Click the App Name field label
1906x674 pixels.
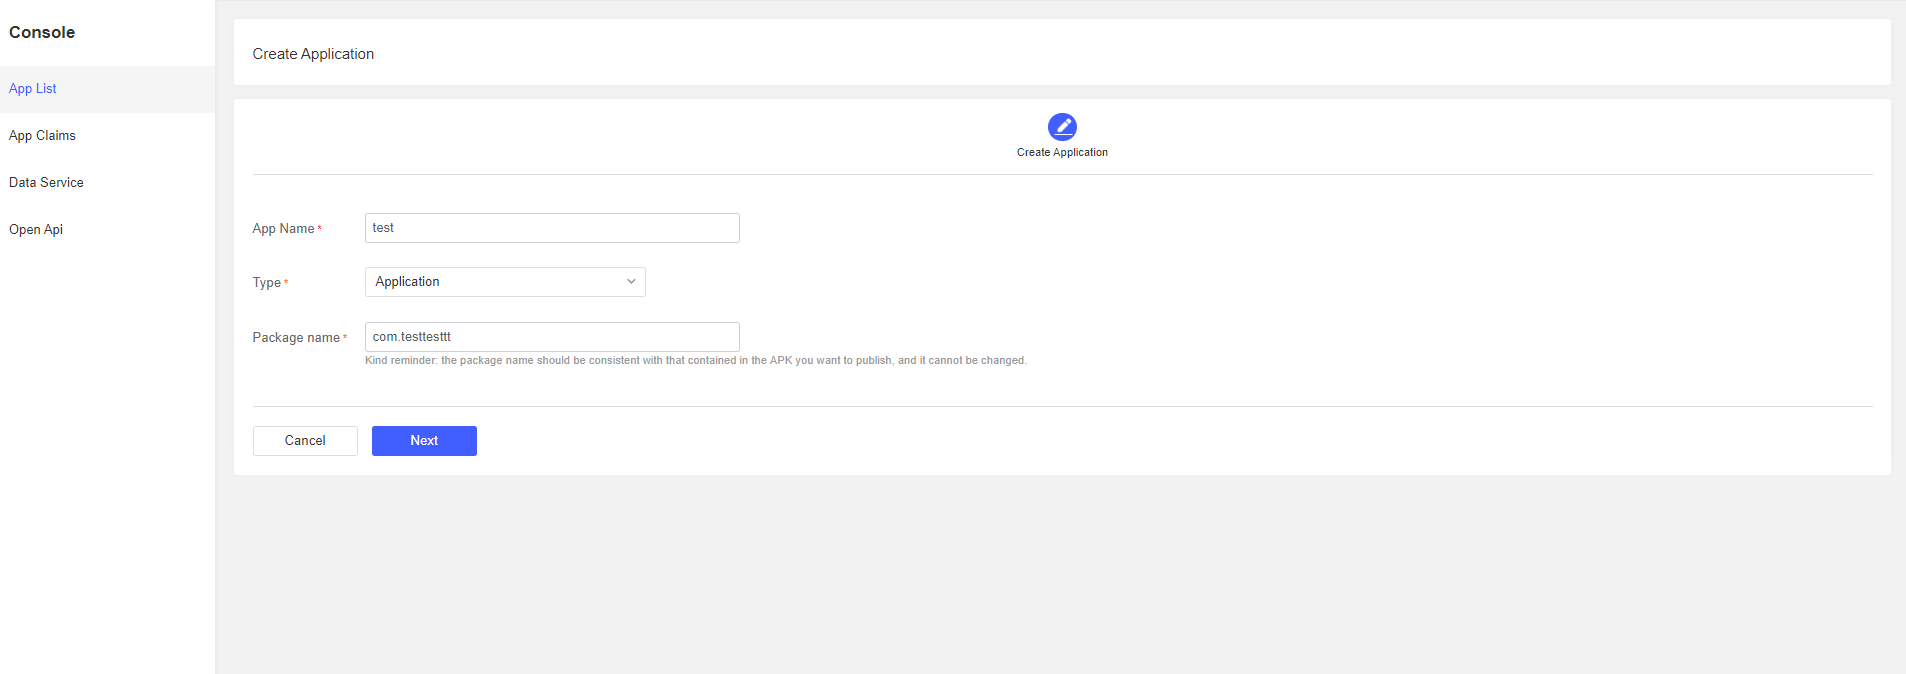[283, 229]
